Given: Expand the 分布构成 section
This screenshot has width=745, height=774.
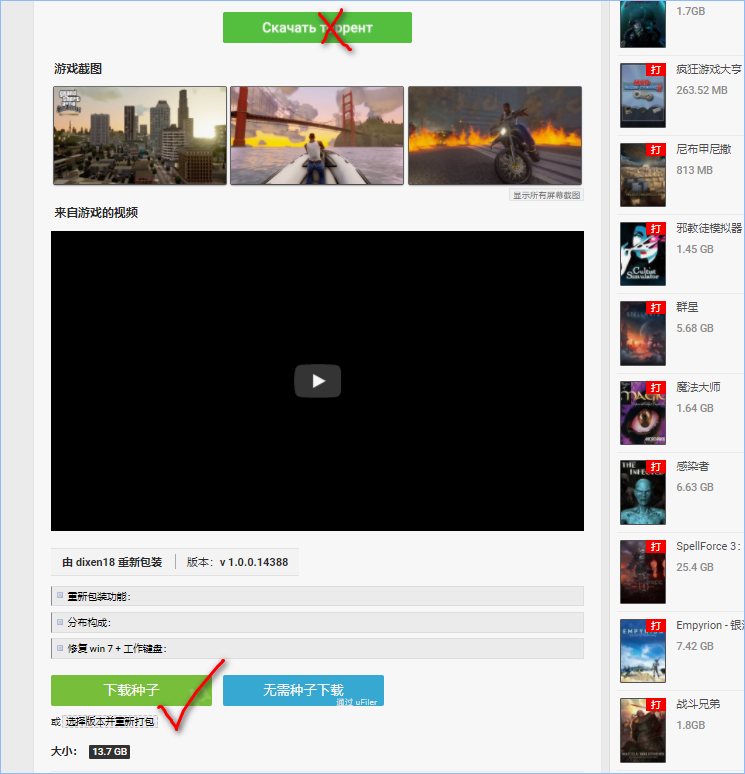Looking at the screenshot, I should coord(88,622).
